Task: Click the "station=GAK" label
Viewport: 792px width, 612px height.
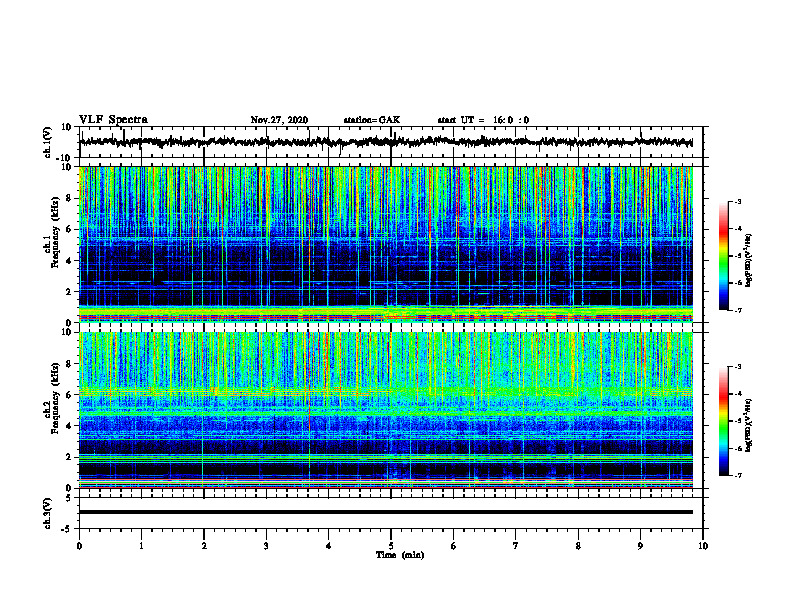Action: pyautogui.click(x=372, y=120)
